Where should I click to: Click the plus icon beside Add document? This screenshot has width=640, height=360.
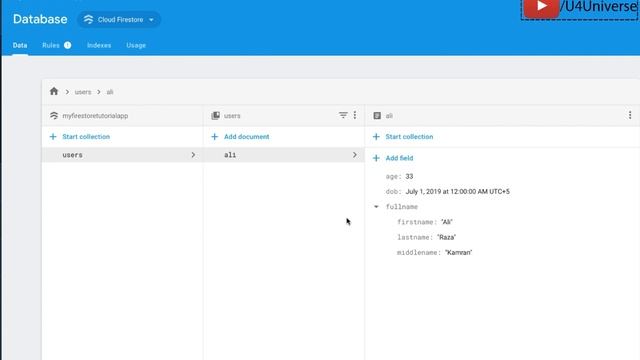tap(215, 137)
